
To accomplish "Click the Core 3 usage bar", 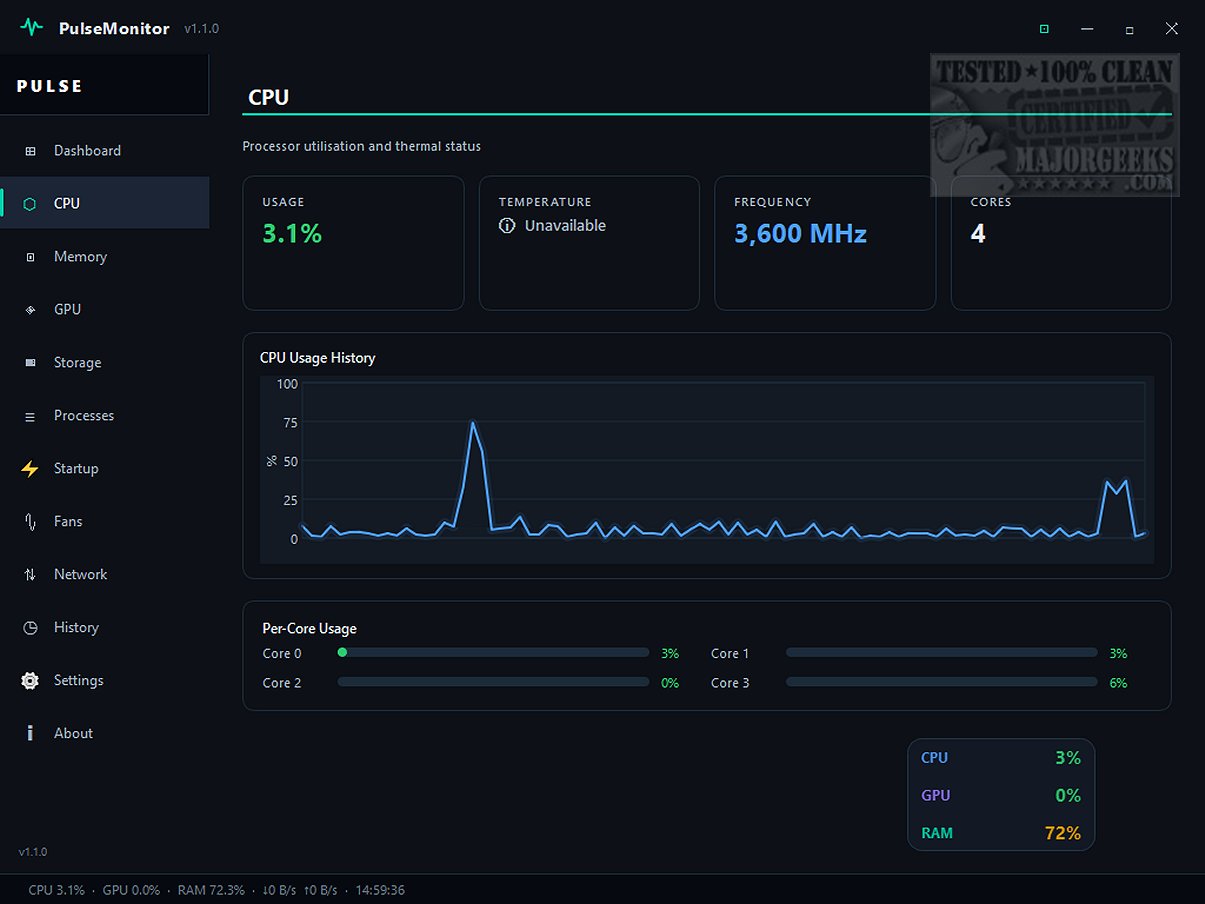I will click(x=942, y=683).
